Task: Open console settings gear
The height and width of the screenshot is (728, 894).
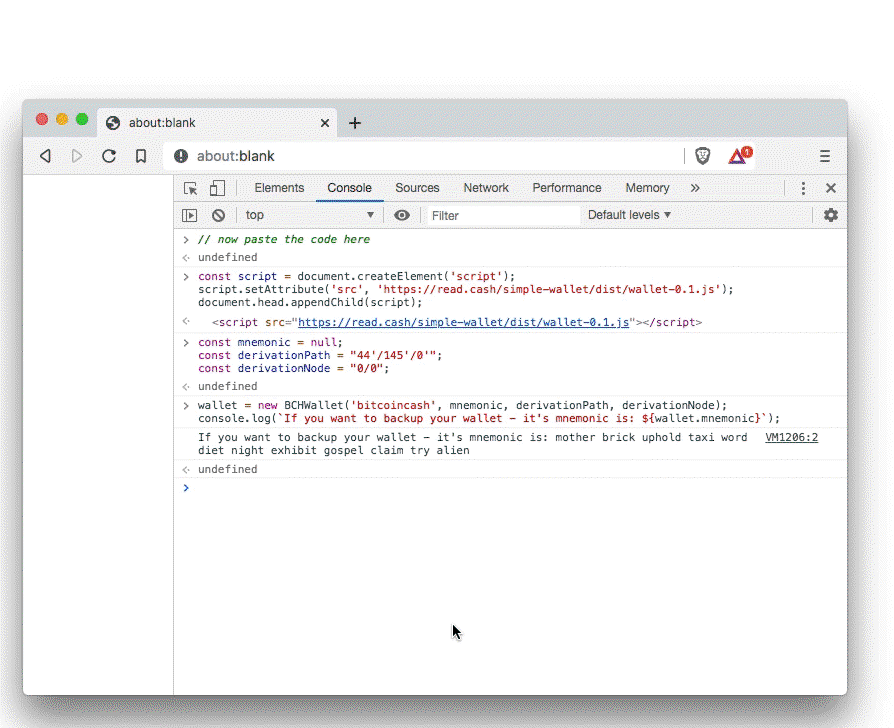Action: pos(831,215)
